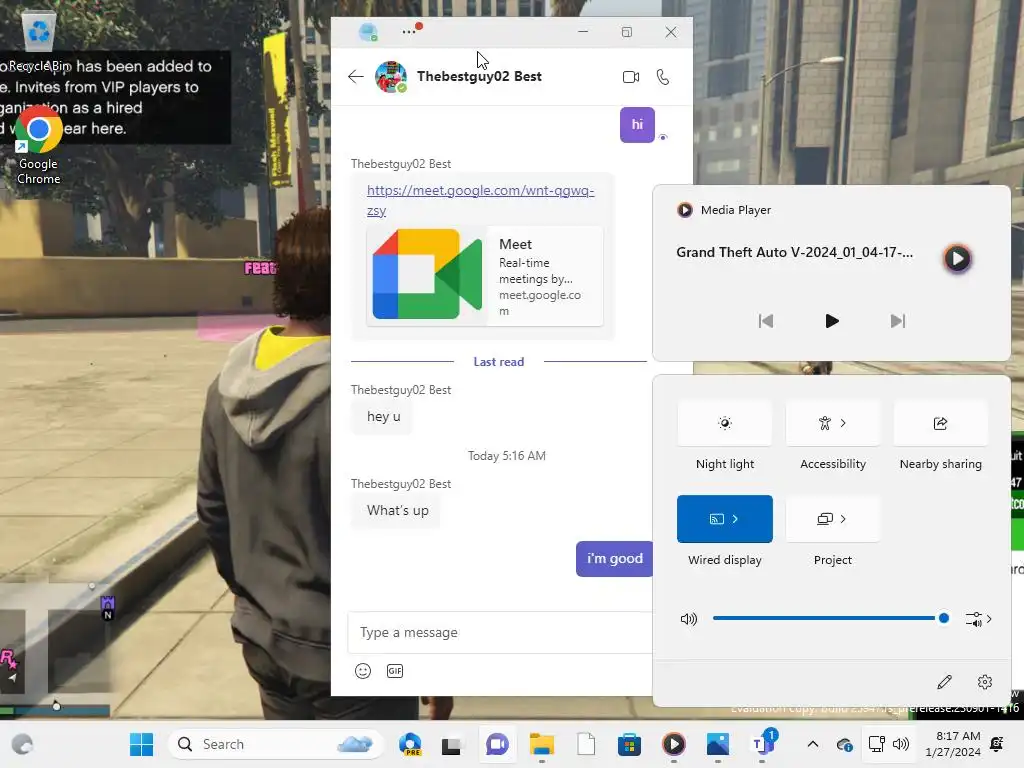This screenshot has height=768, width=1024.
Task: Open Media Player taskbar icon
Action: coord(673,744)
